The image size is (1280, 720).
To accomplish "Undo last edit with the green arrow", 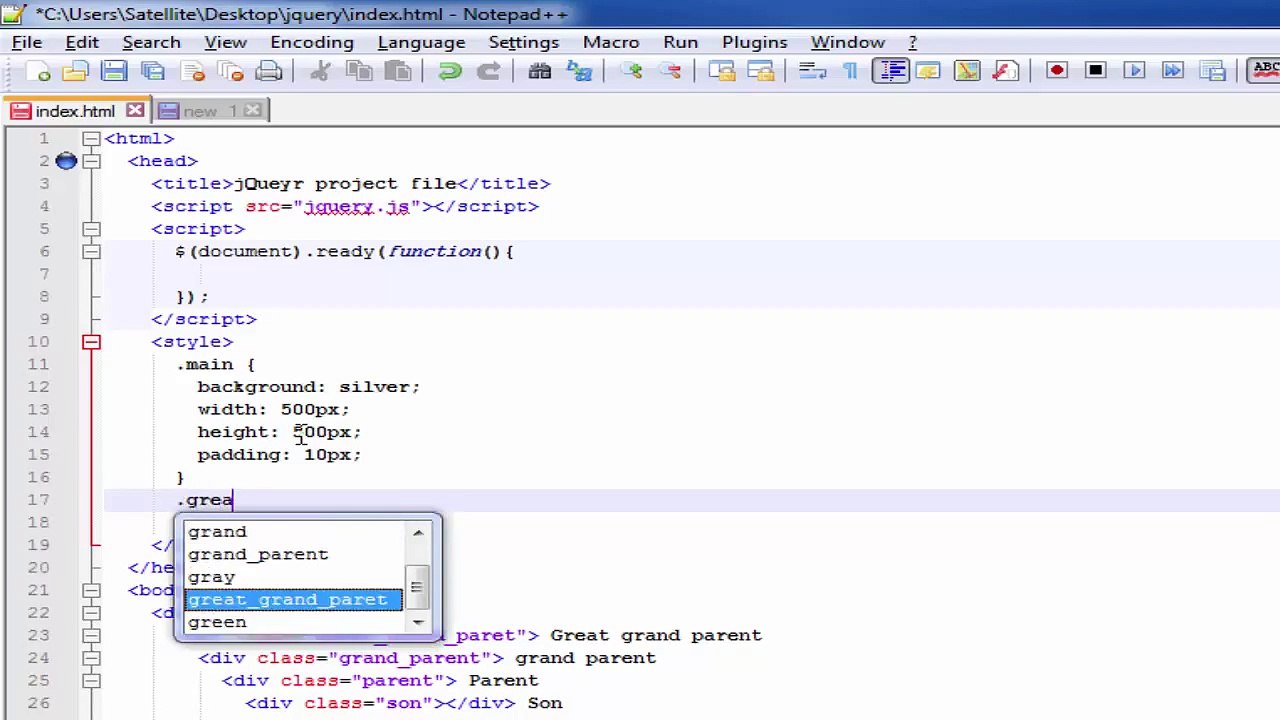I will coord(449,71).
